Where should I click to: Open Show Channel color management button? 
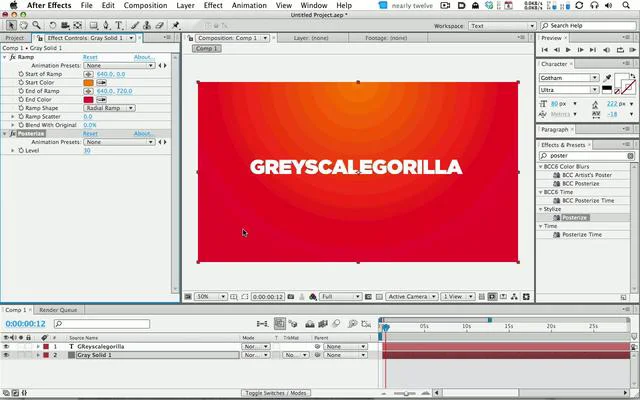(x=313, y=297)
